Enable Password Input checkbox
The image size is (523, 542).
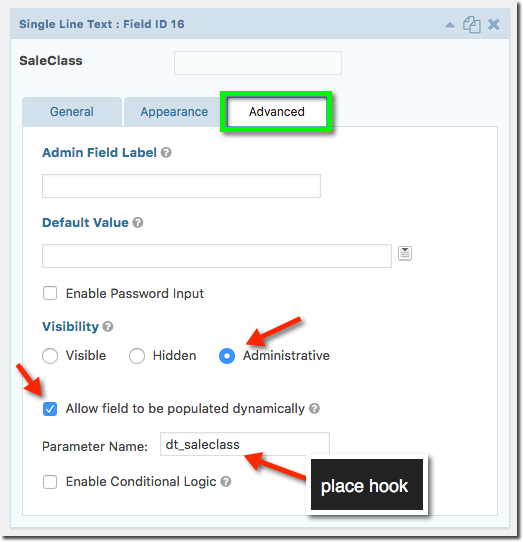click(50, 293)
